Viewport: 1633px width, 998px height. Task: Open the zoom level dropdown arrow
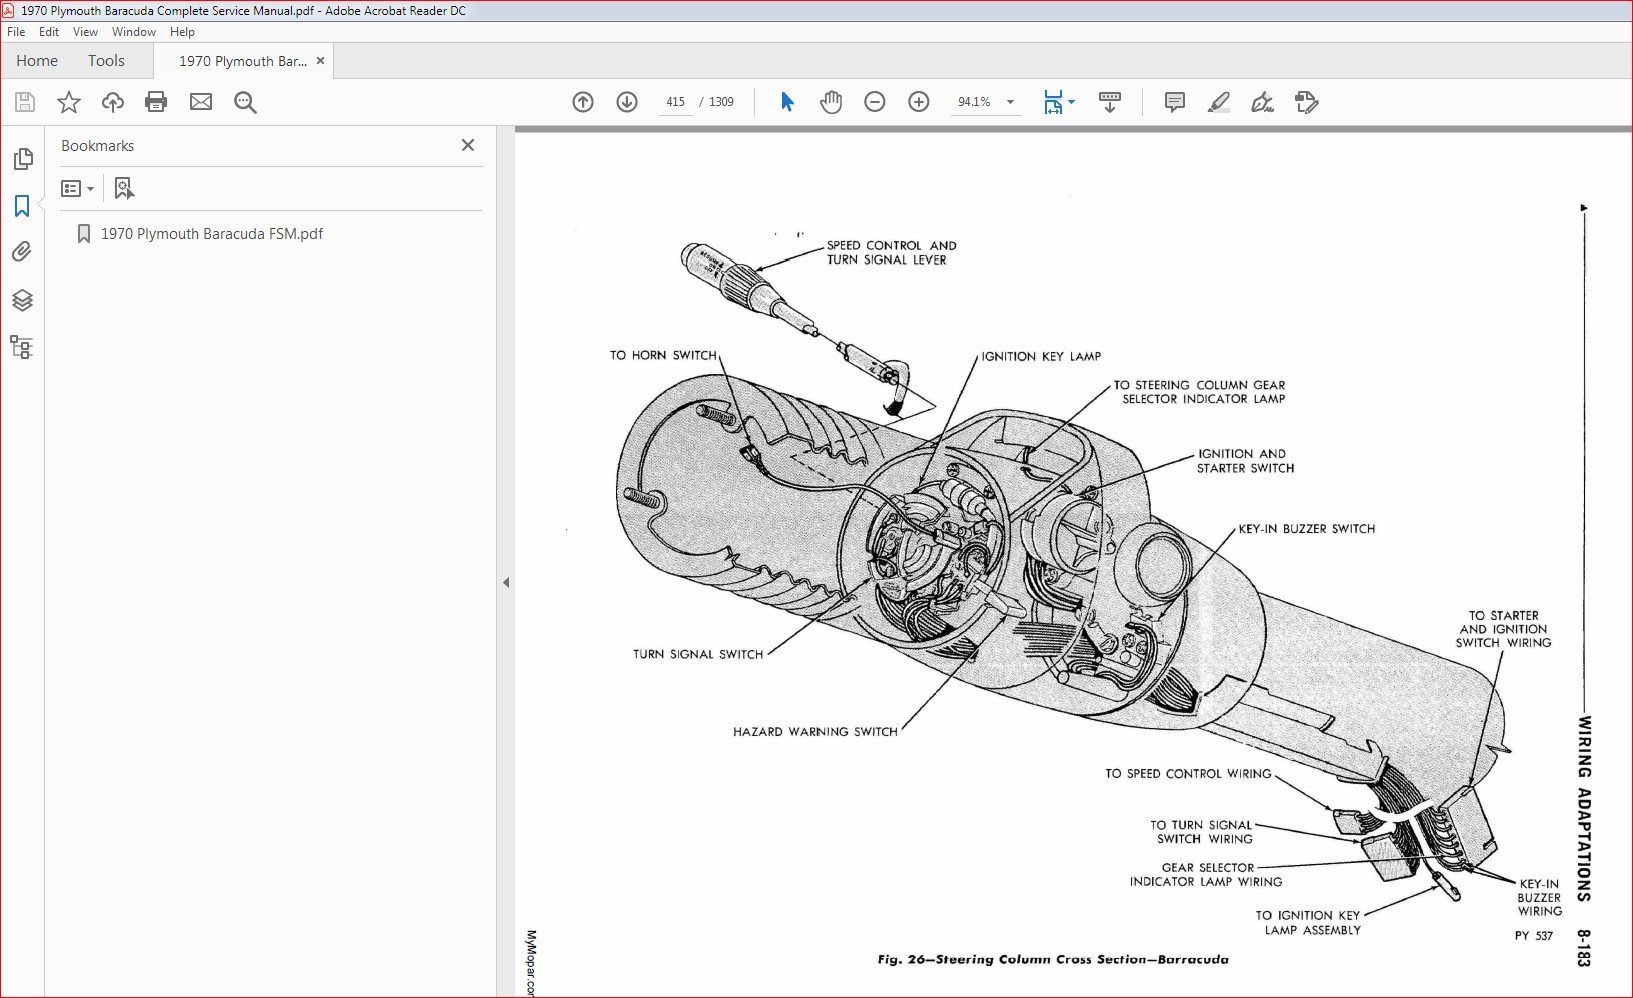point(1010,102)
